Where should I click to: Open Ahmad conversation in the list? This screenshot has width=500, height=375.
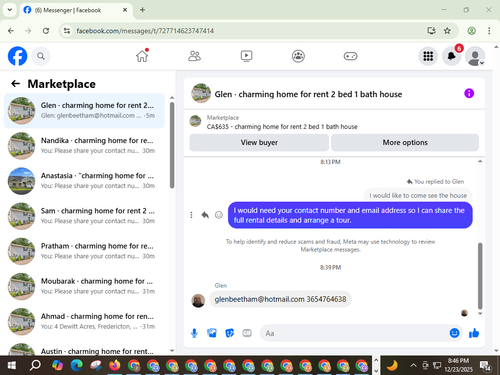(x=84, y=322)
